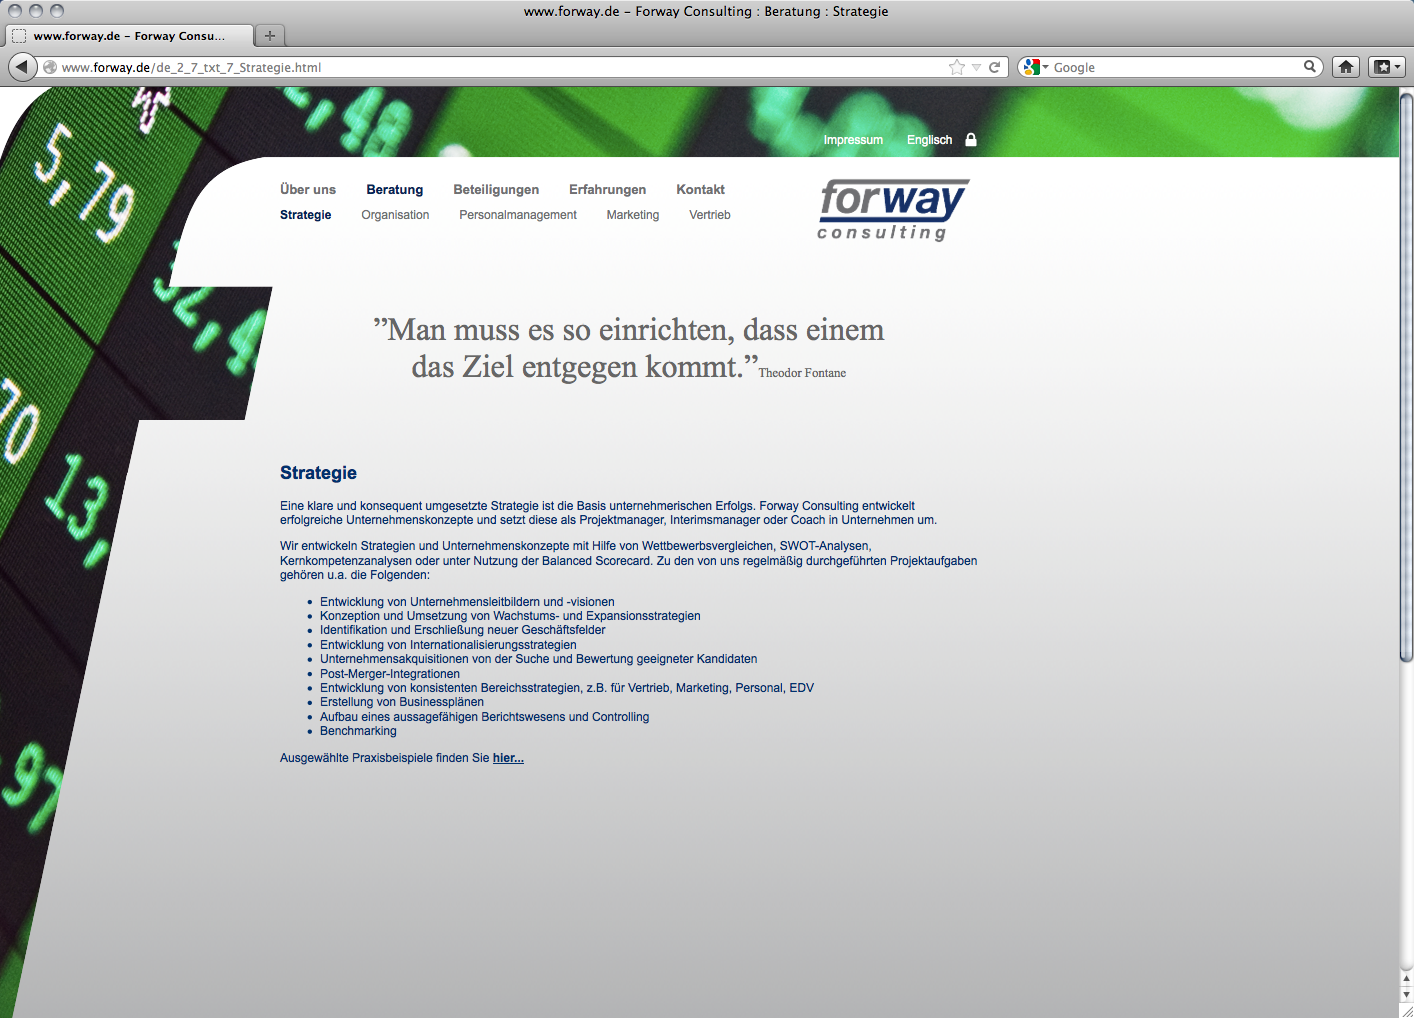The image size is (1414, 1018).
Task: Reload the page with the refresh icon
Action: click(x=995, y=67)
